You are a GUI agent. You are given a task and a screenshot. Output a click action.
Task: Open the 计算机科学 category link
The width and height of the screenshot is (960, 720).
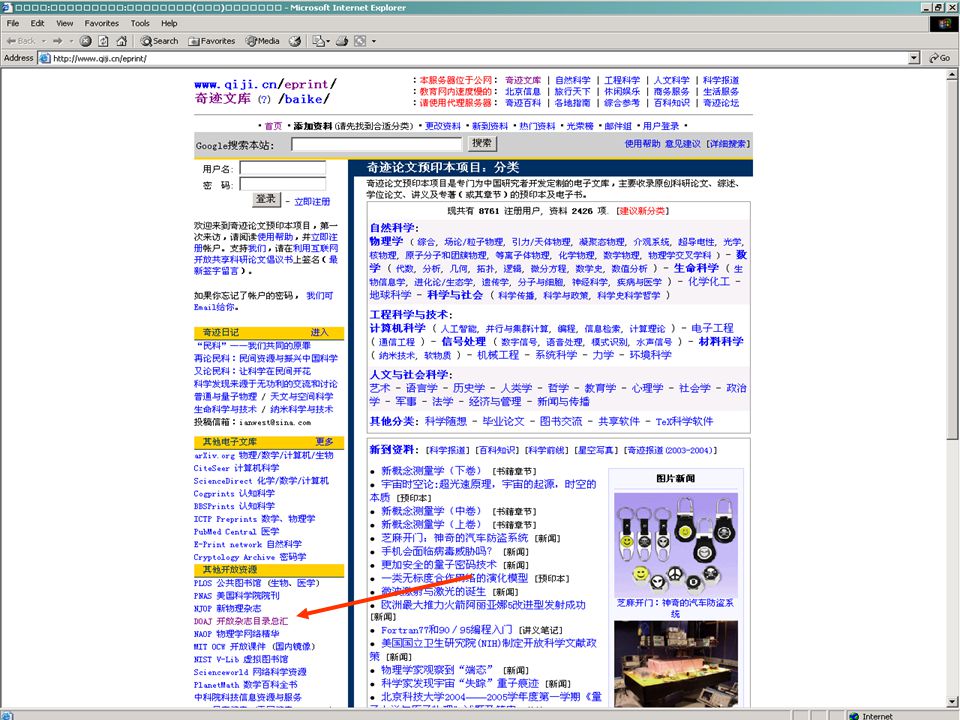tap(397, 328)
